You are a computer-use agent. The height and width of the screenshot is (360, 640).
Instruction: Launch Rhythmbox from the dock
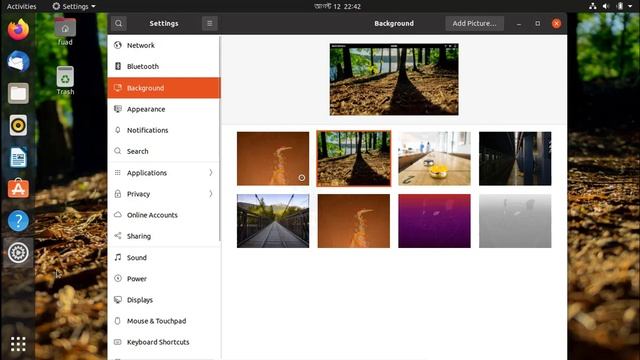18,125
